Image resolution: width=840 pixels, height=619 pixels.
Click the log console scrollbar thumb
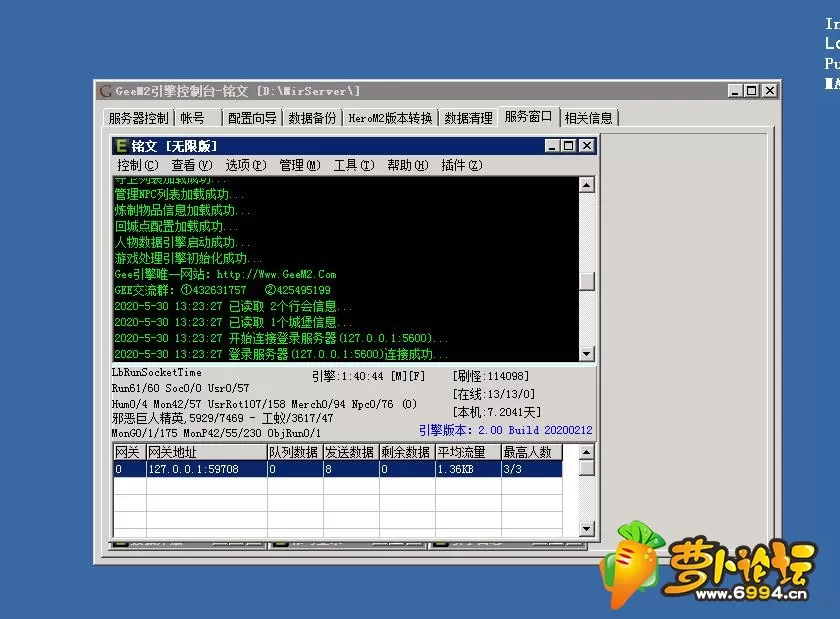coord(587,282)
